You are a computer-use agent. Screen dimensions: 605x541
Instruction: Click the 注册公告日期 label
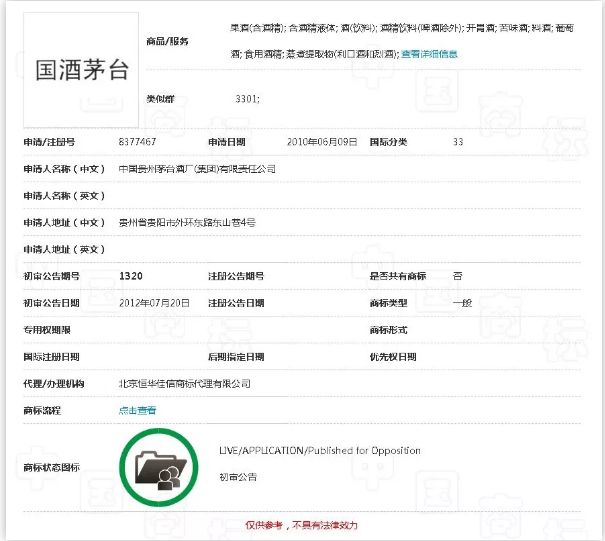236,303
